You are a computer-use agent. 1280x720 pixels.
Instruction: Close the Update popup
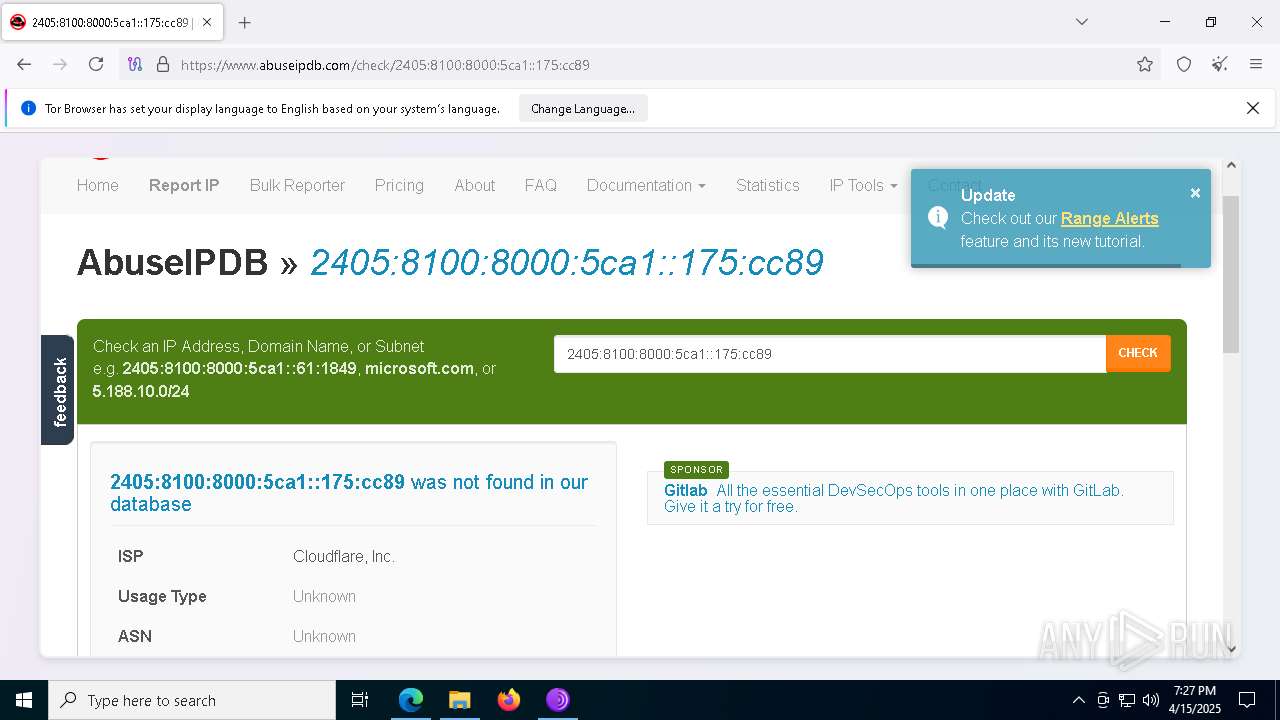1195,193
